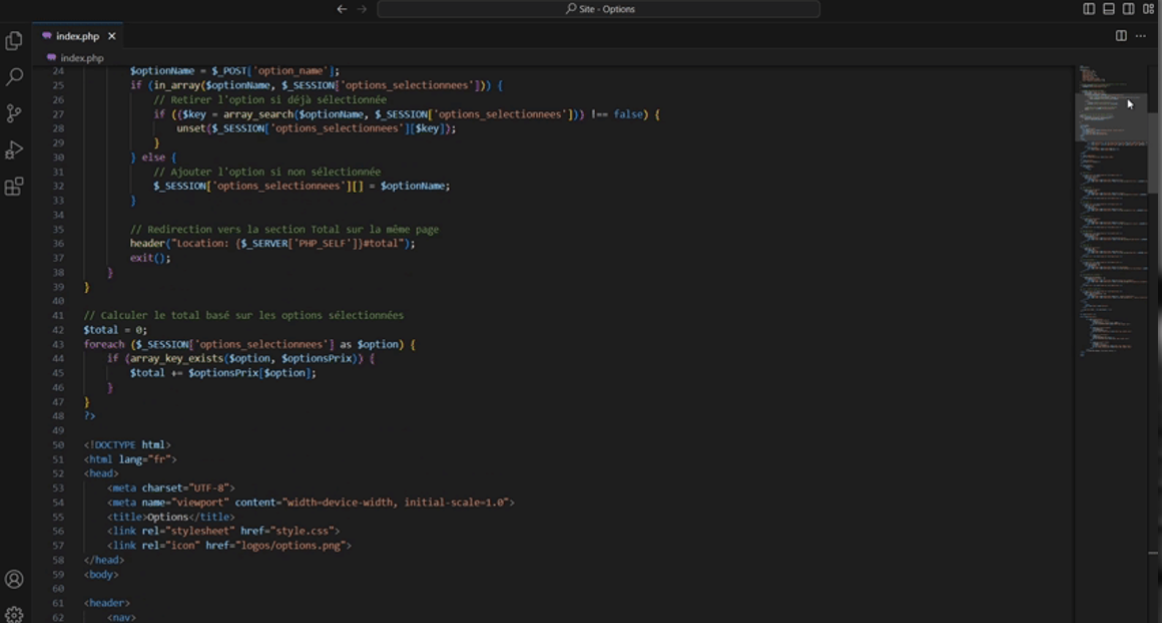
Task: Split the editor to the right
Action: [1121, 36]
